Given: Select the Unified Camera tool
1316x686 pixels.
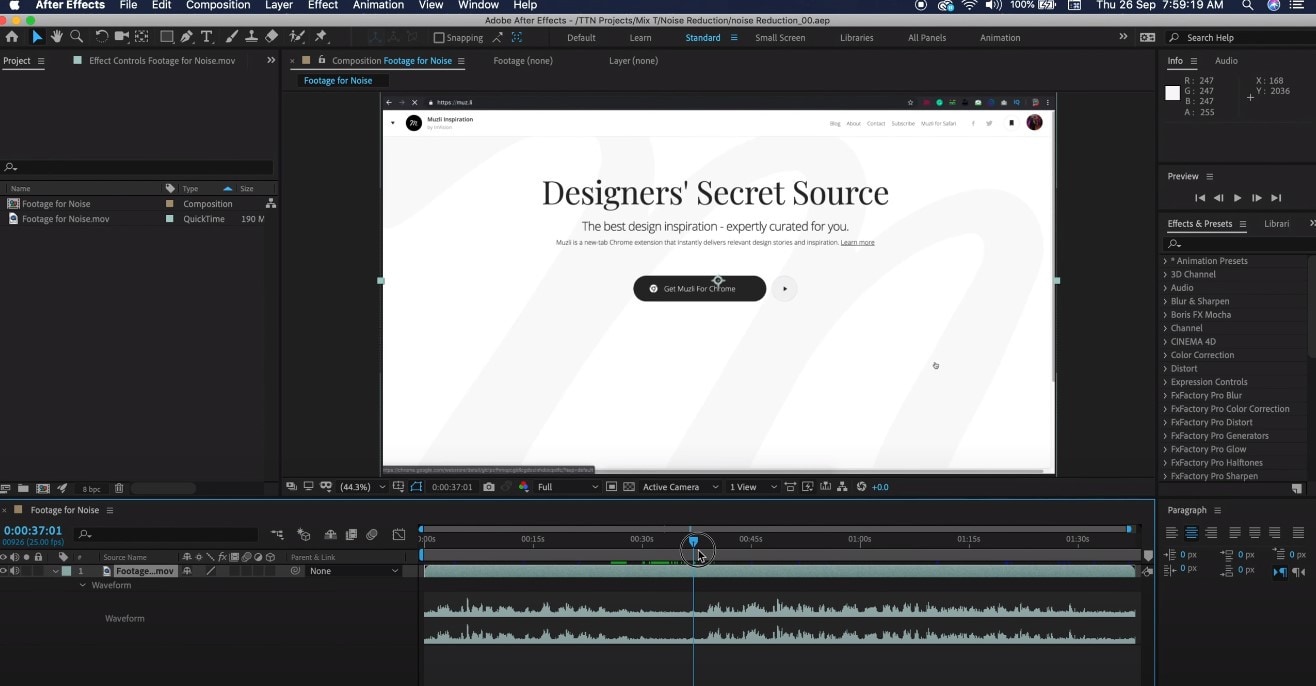Looking at the screenshot, I should [121, 37].
